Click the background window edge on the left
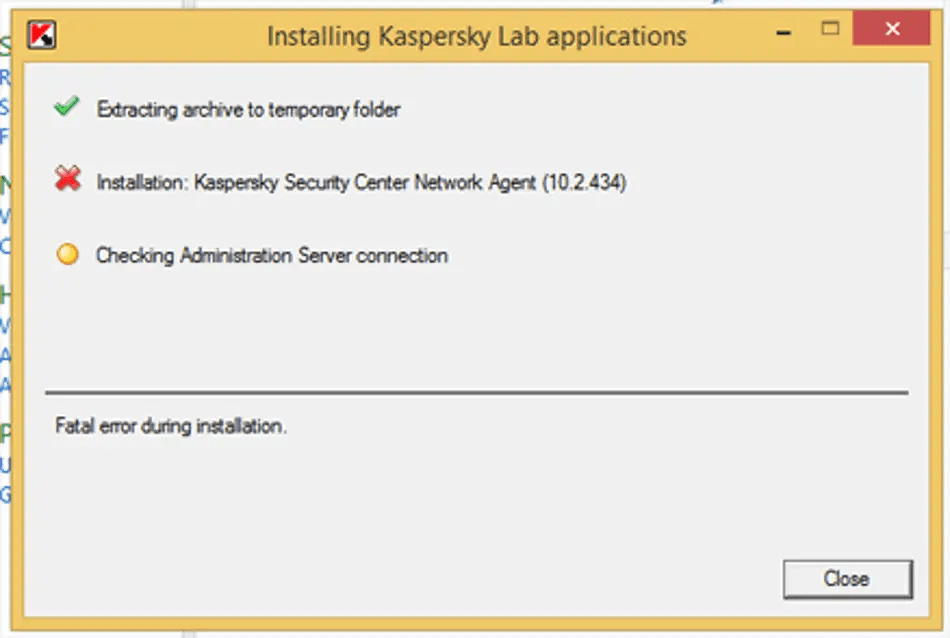The image size is (950, 638). [x=8, y=300]
